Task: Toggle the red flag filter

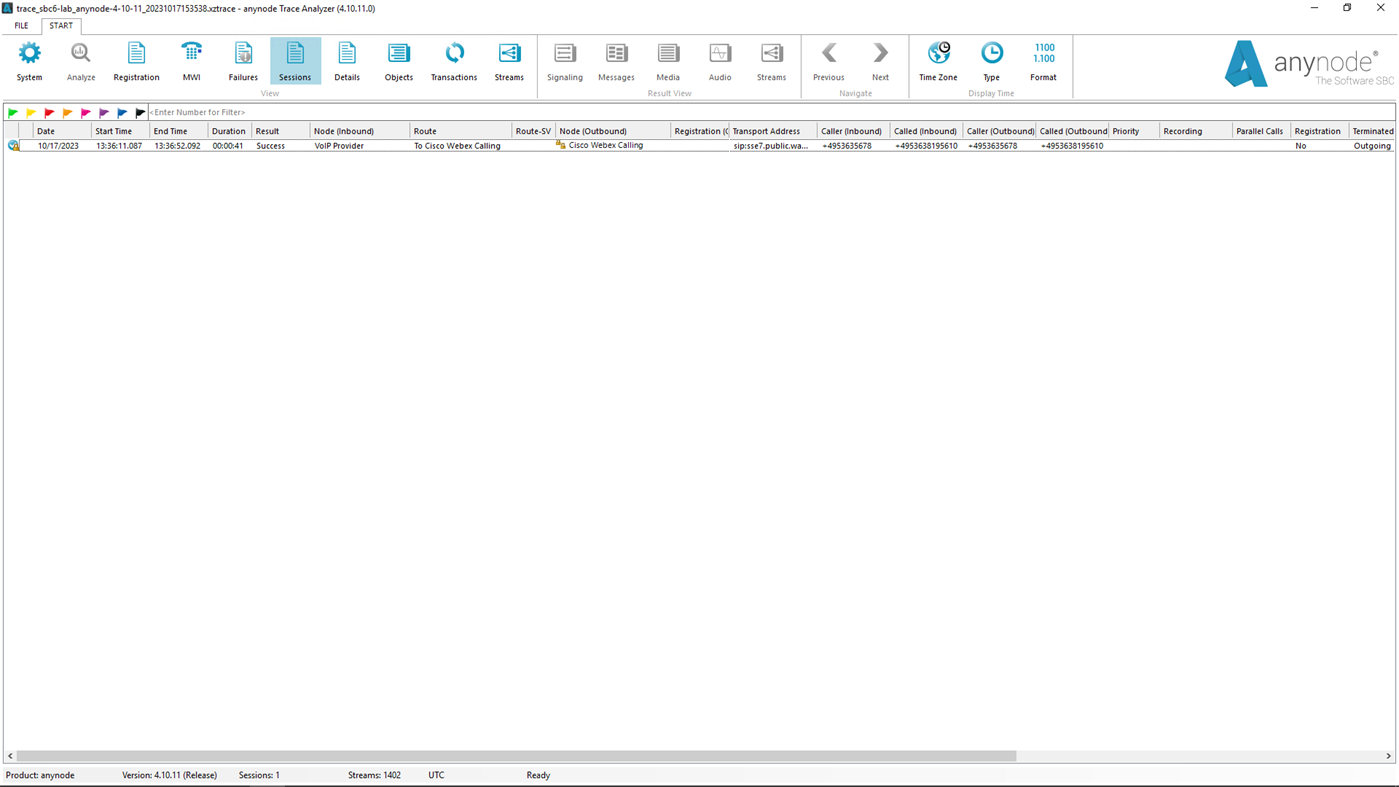Action: [x=47, y=111]
